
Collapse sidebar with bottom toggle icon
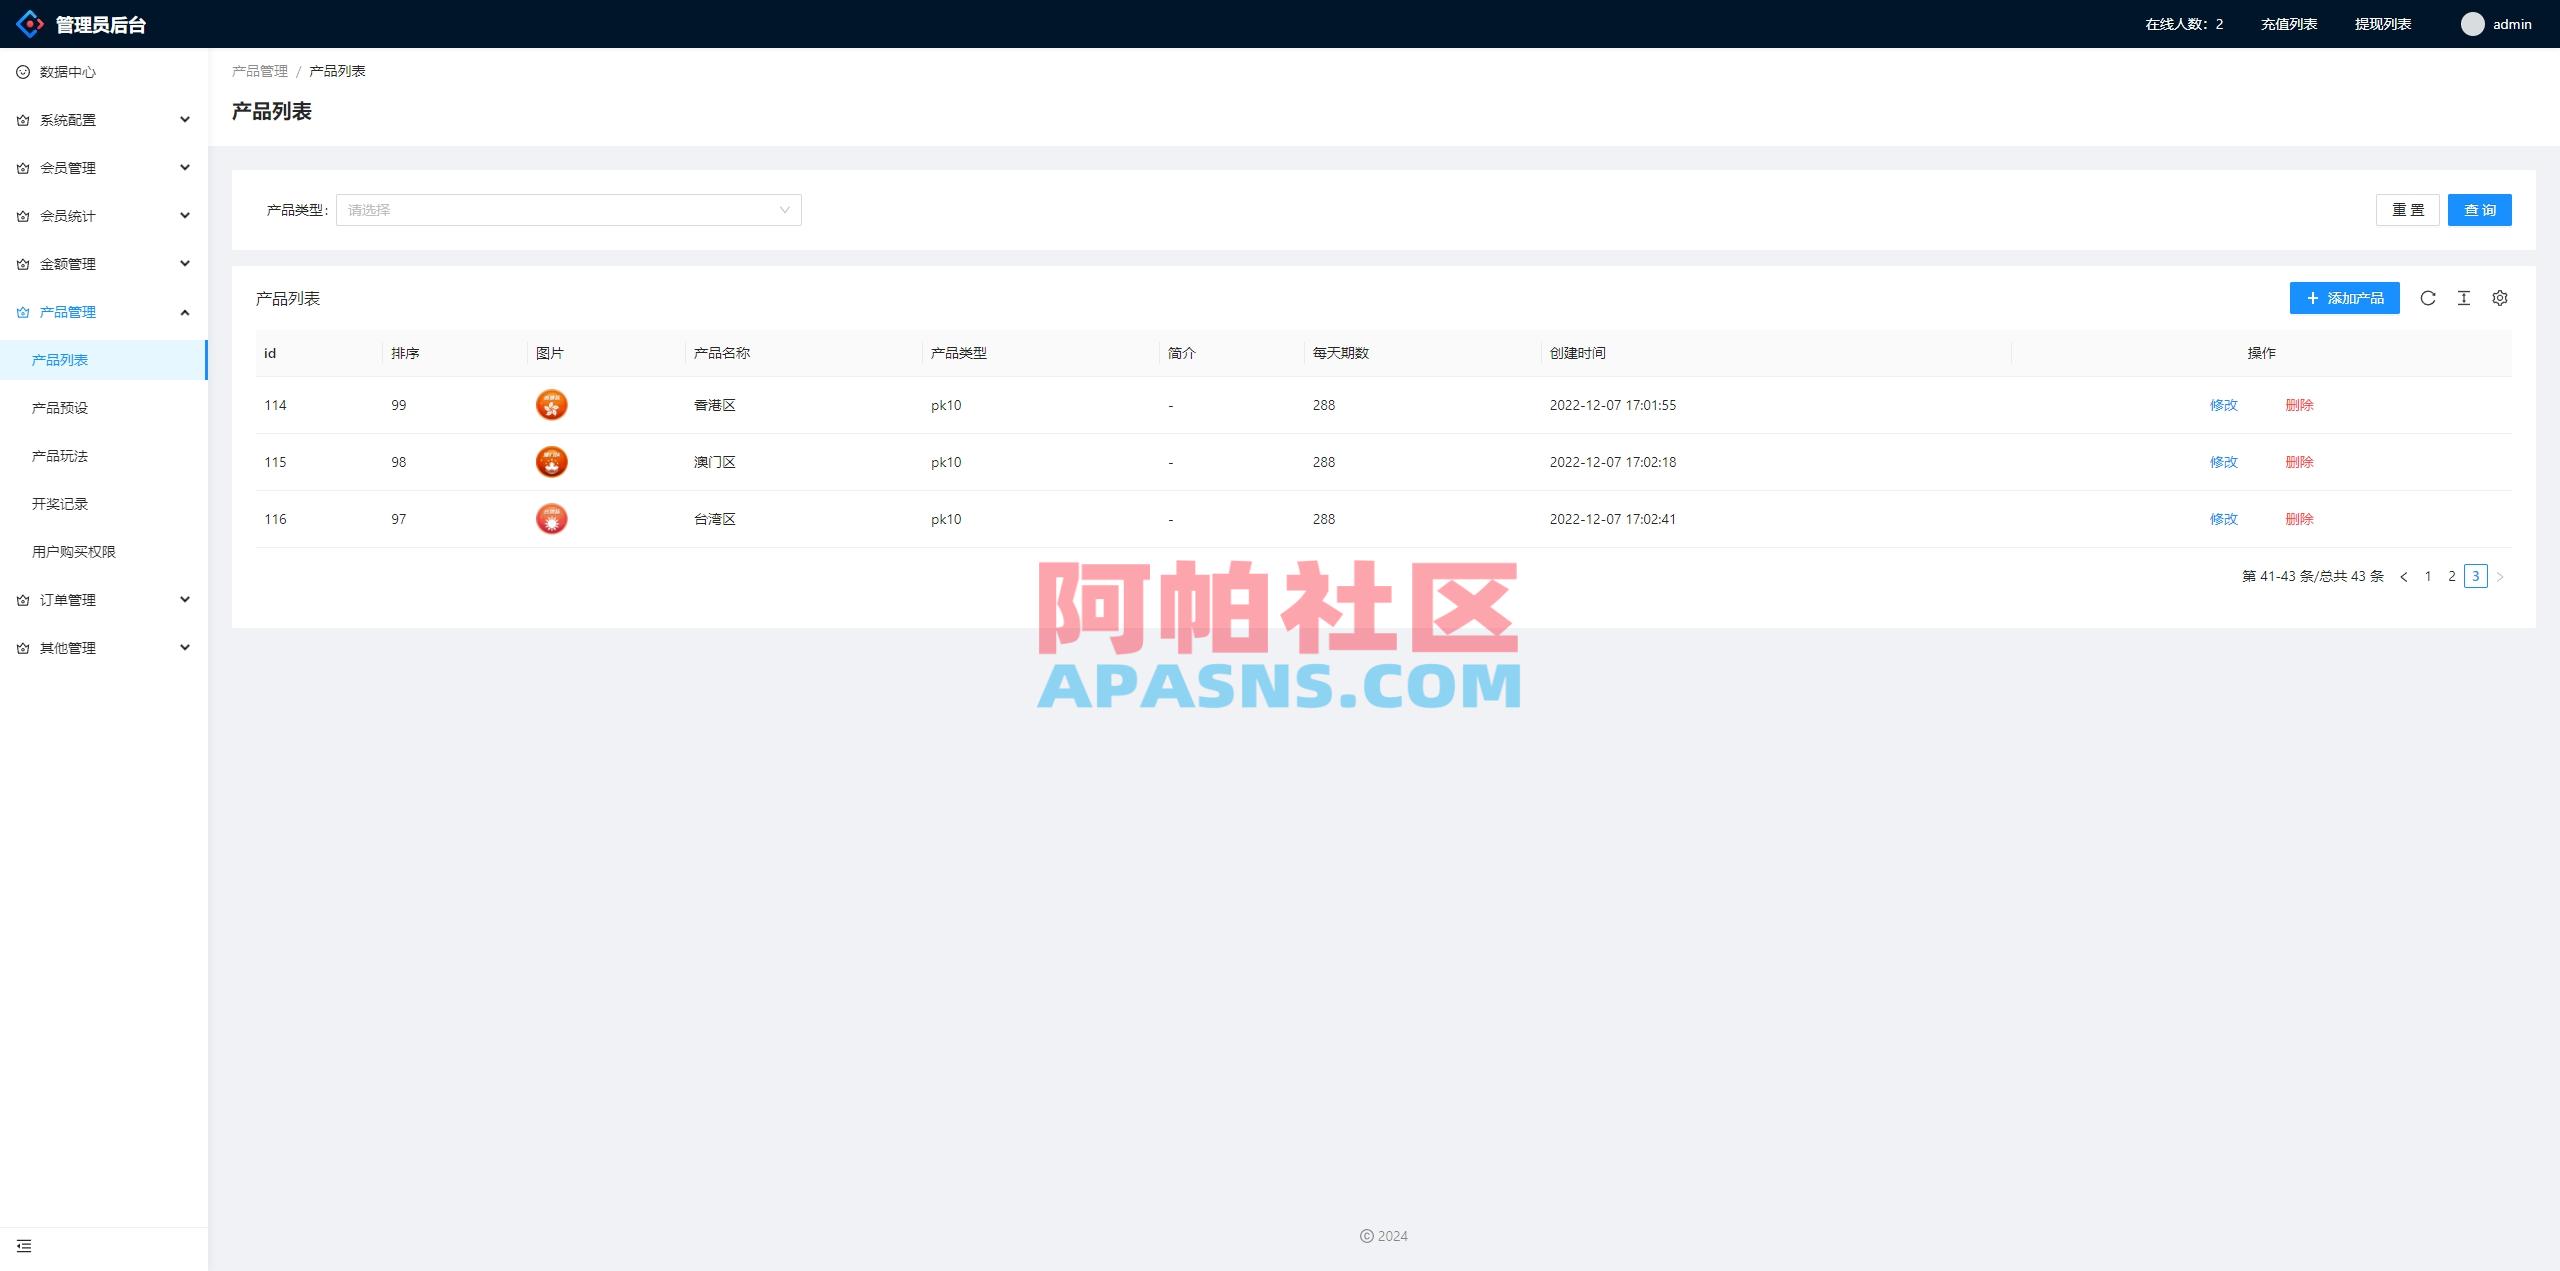click(24, 1245)
